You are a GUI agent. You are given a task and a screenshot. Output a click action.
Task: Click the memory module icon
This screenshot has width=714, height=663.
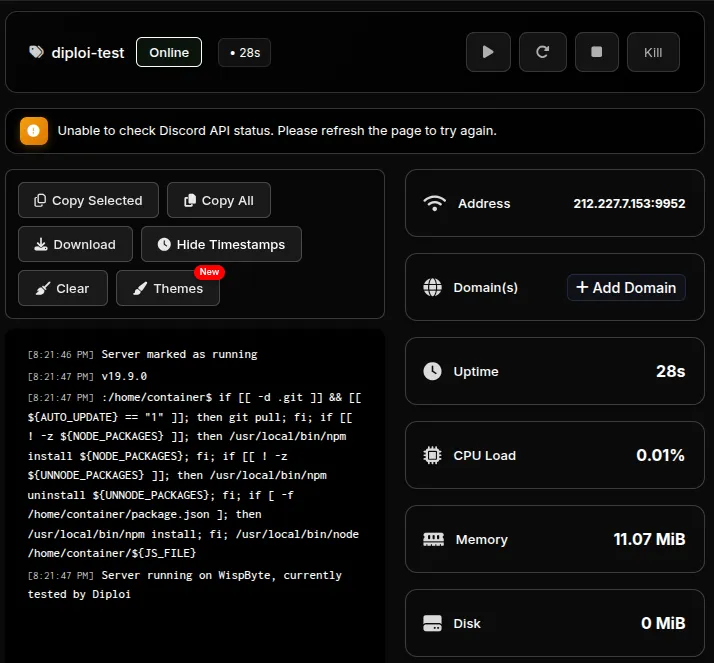[x=433, y=539]
